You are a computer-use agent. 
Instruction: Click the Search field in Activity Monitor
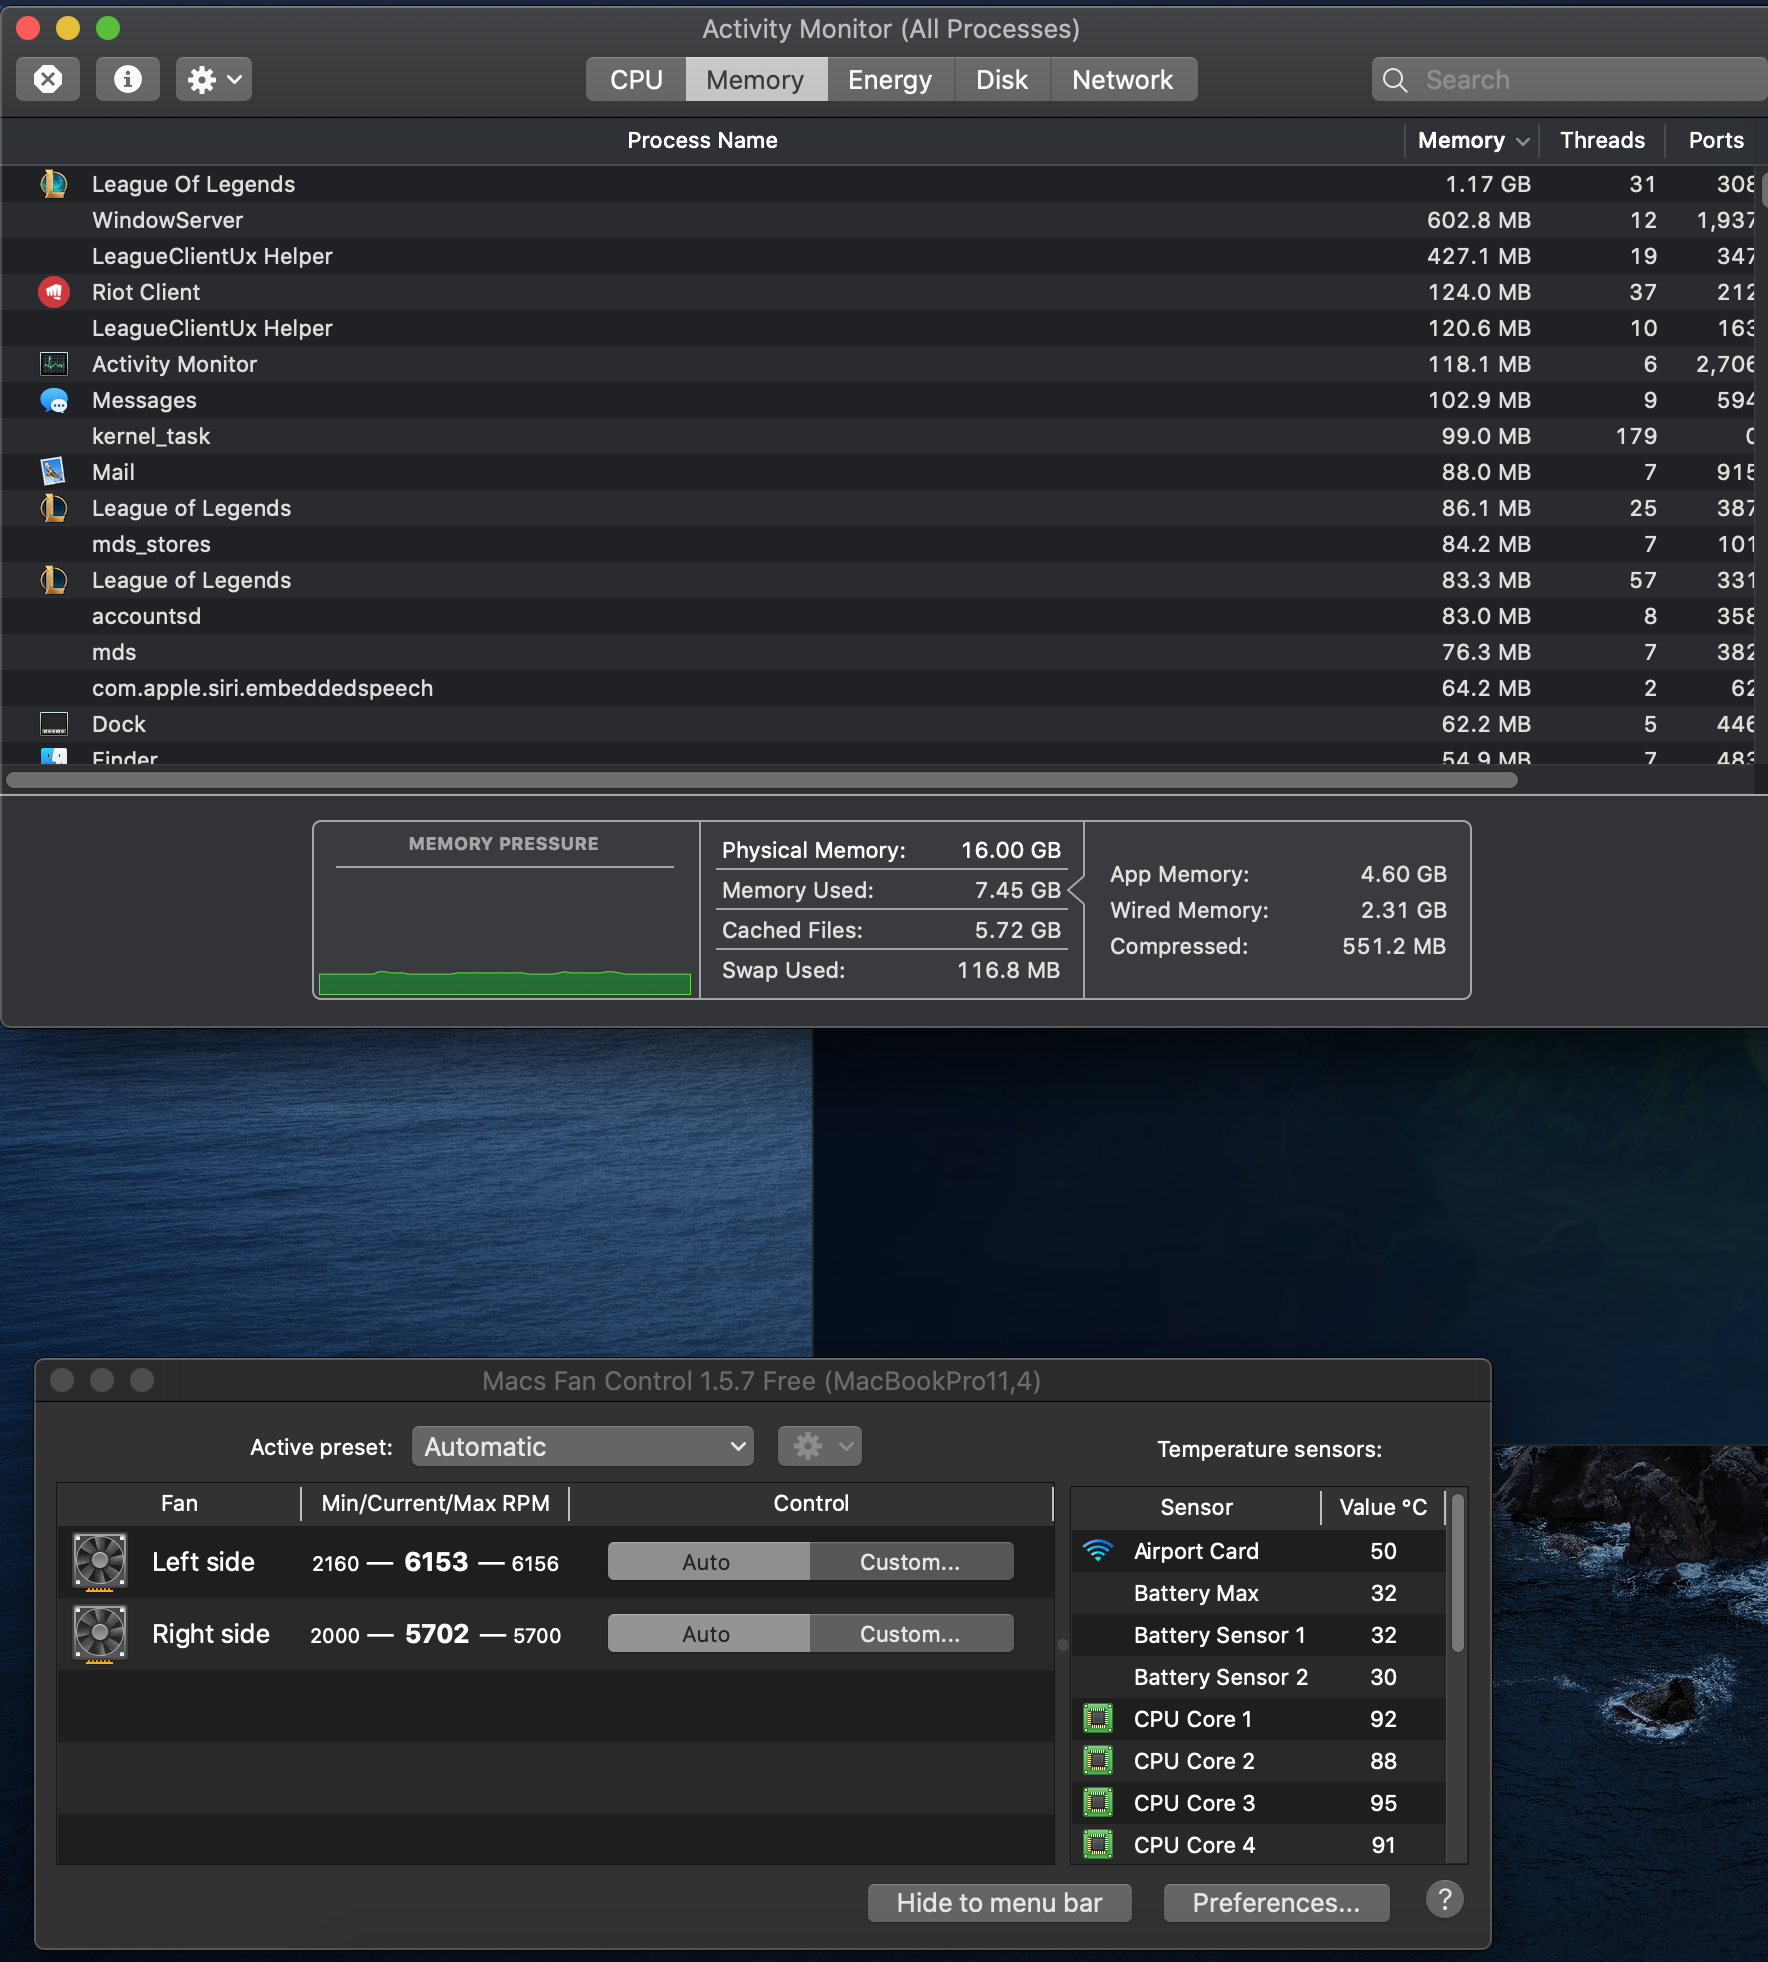(1570, 80)
